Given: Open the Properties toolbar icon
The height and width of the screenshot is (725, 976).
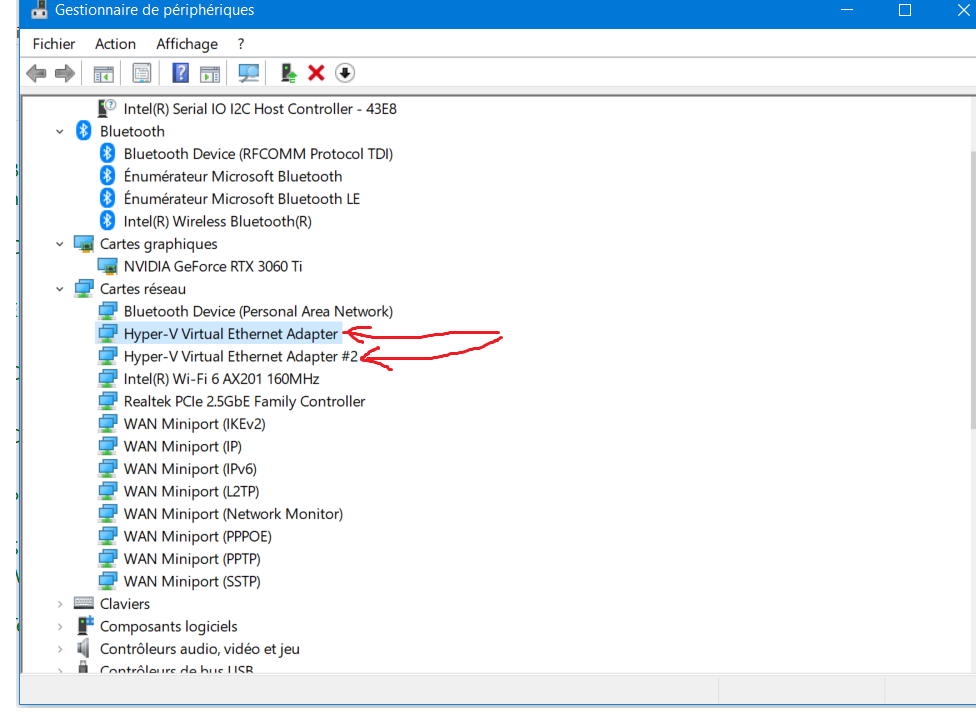Looking at the screenshot, I should point(142,73).
